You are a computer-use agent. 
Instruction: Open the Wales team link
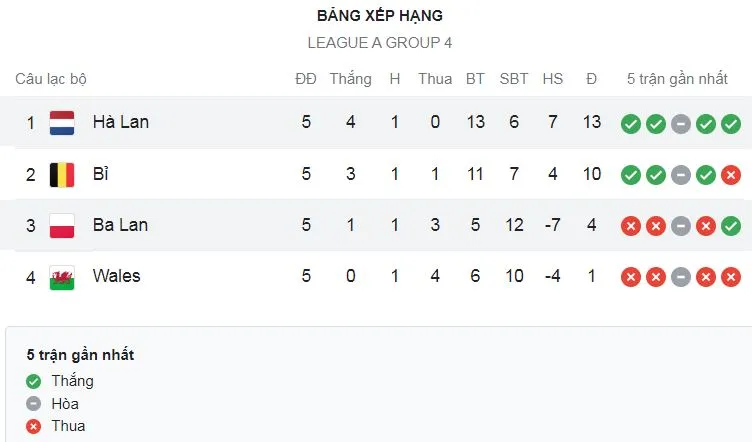click(116, 276)
